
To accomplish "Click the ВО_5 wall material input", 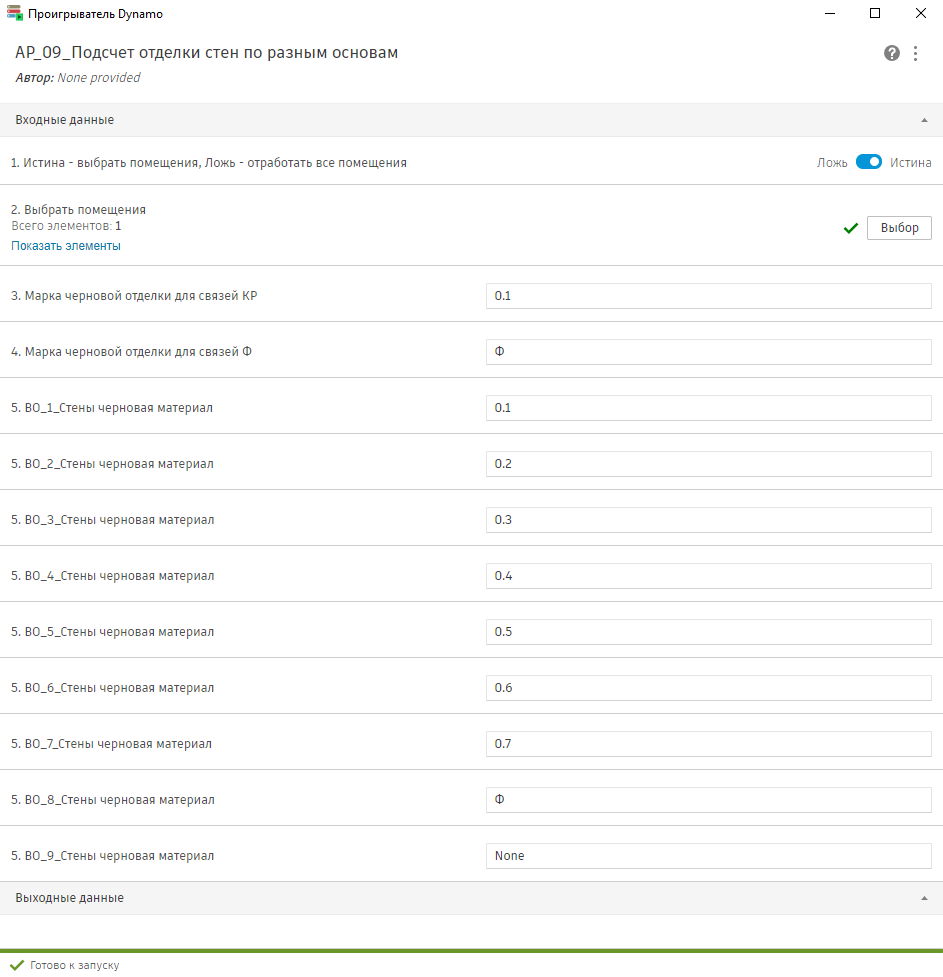I will tap(708, 632).
